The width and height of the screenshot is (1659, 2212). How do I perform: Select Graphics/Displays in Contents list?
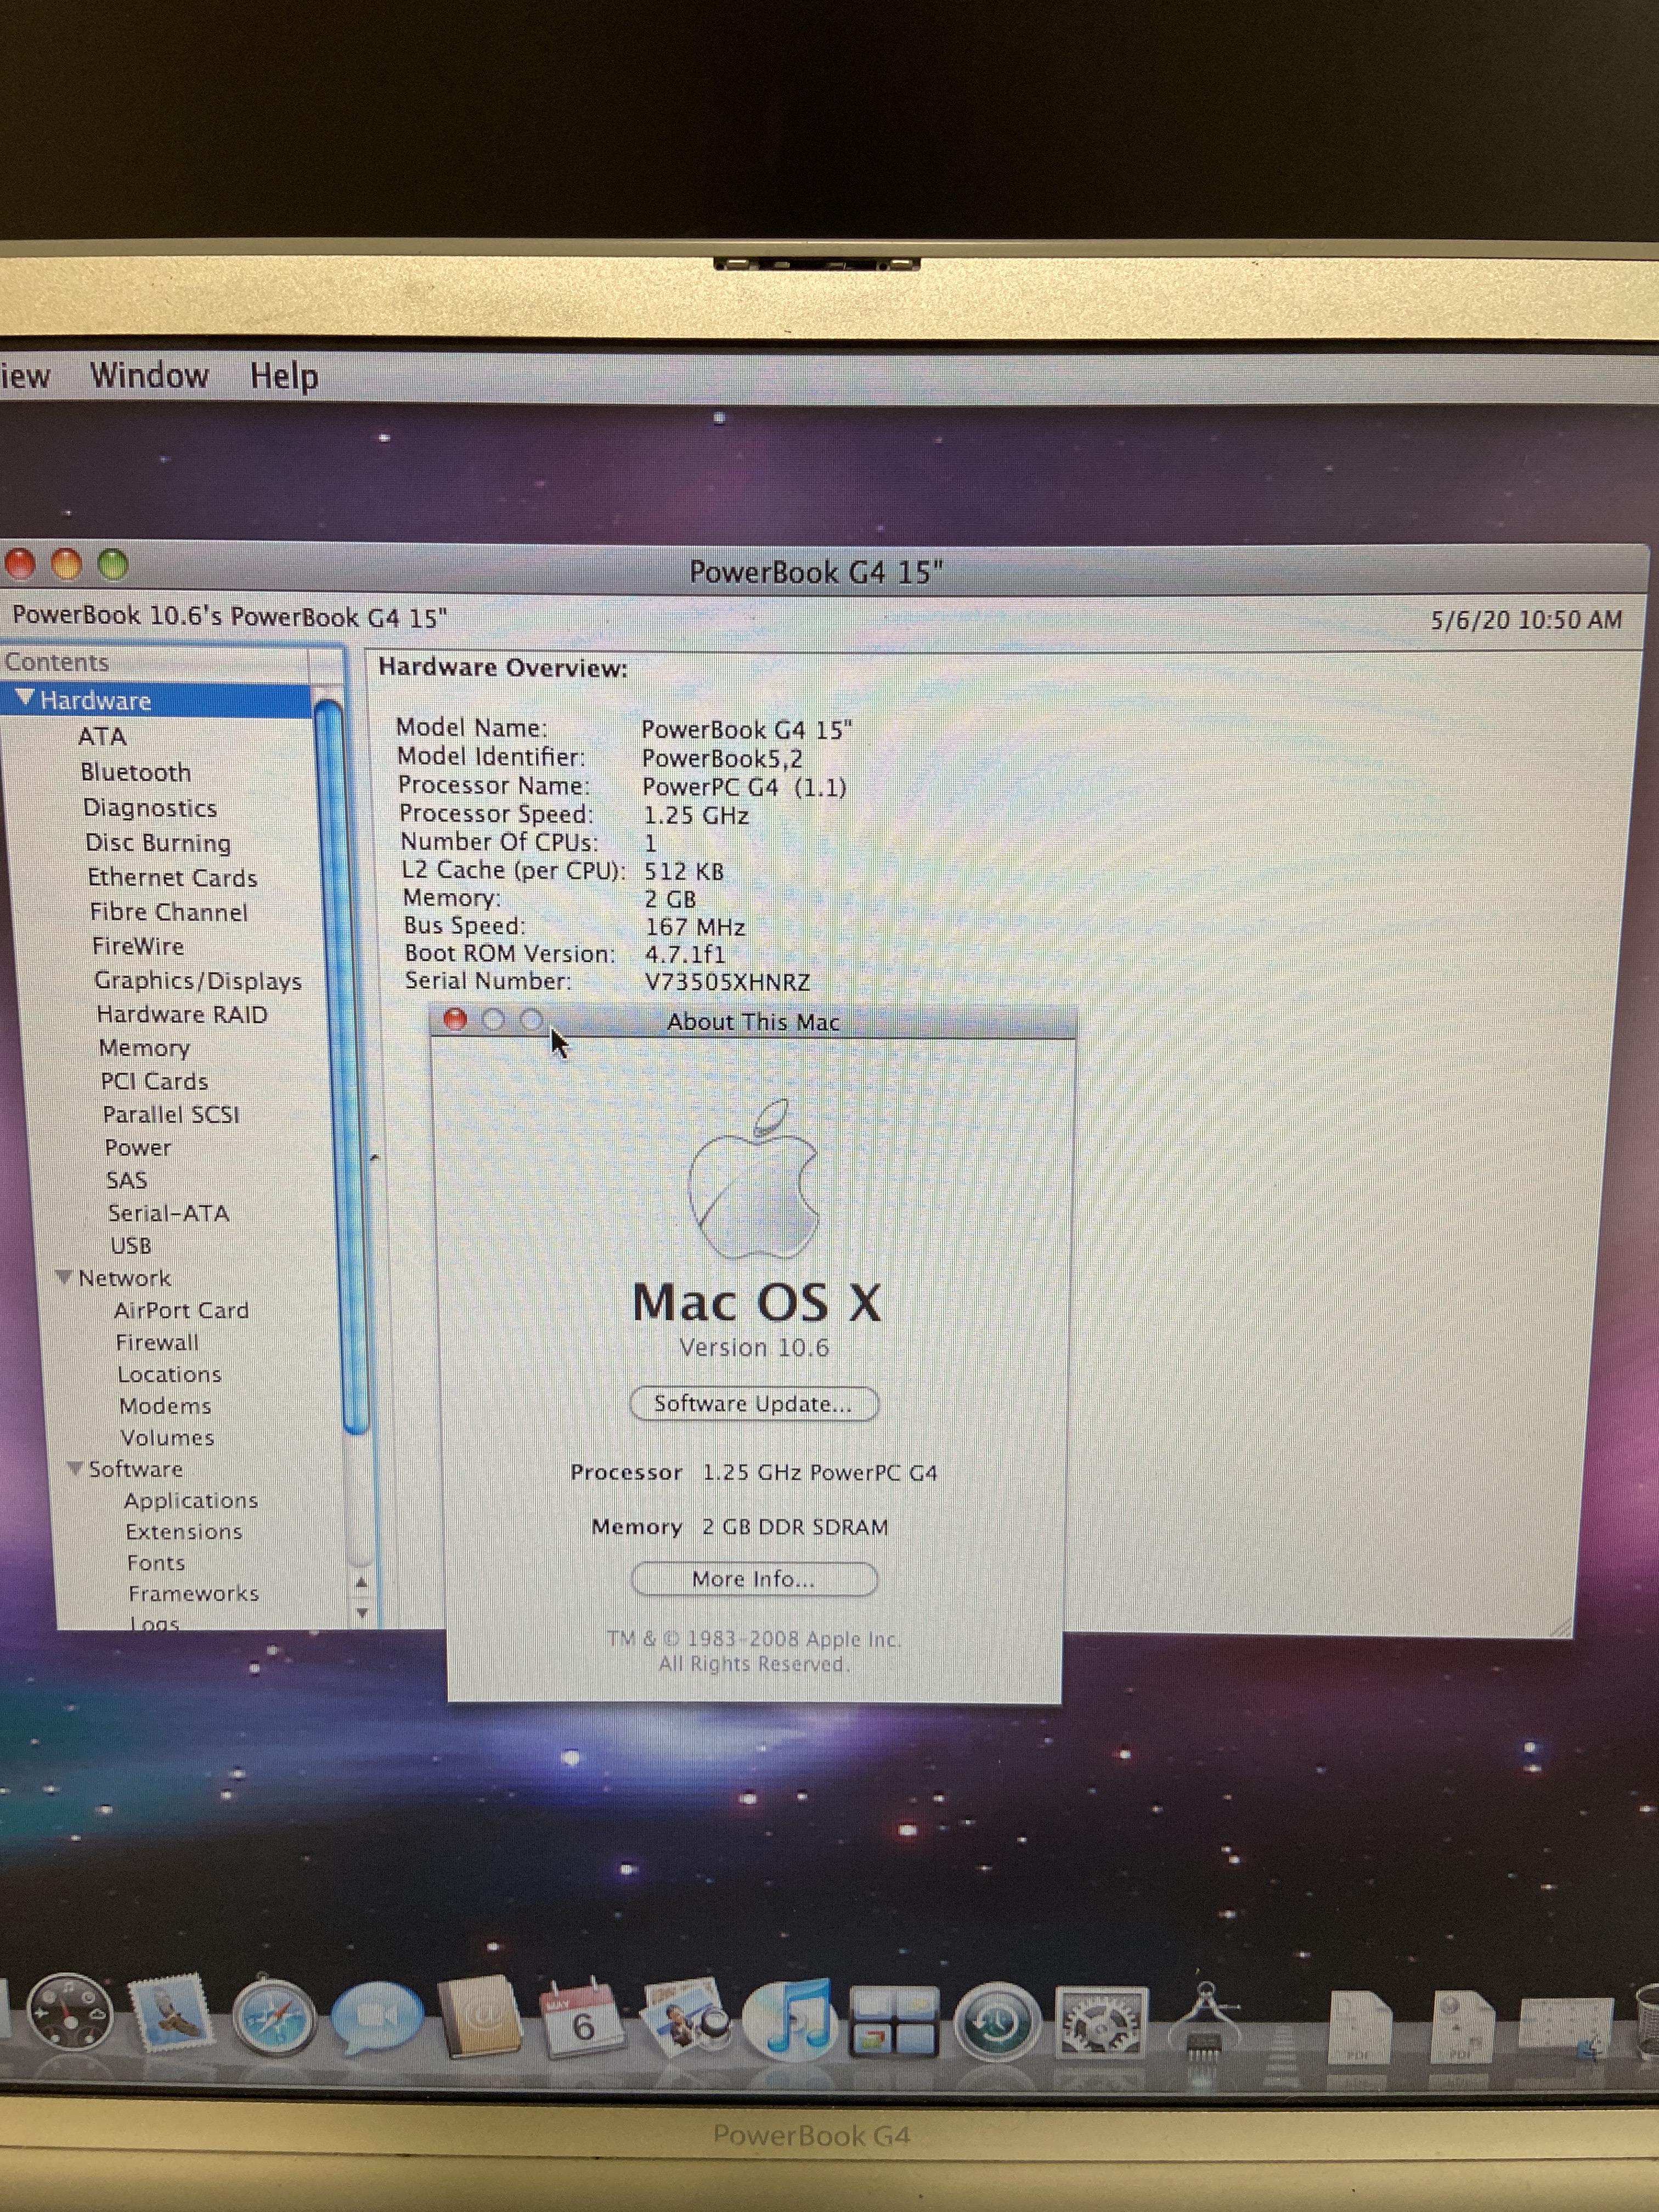(x=197, y=981)
